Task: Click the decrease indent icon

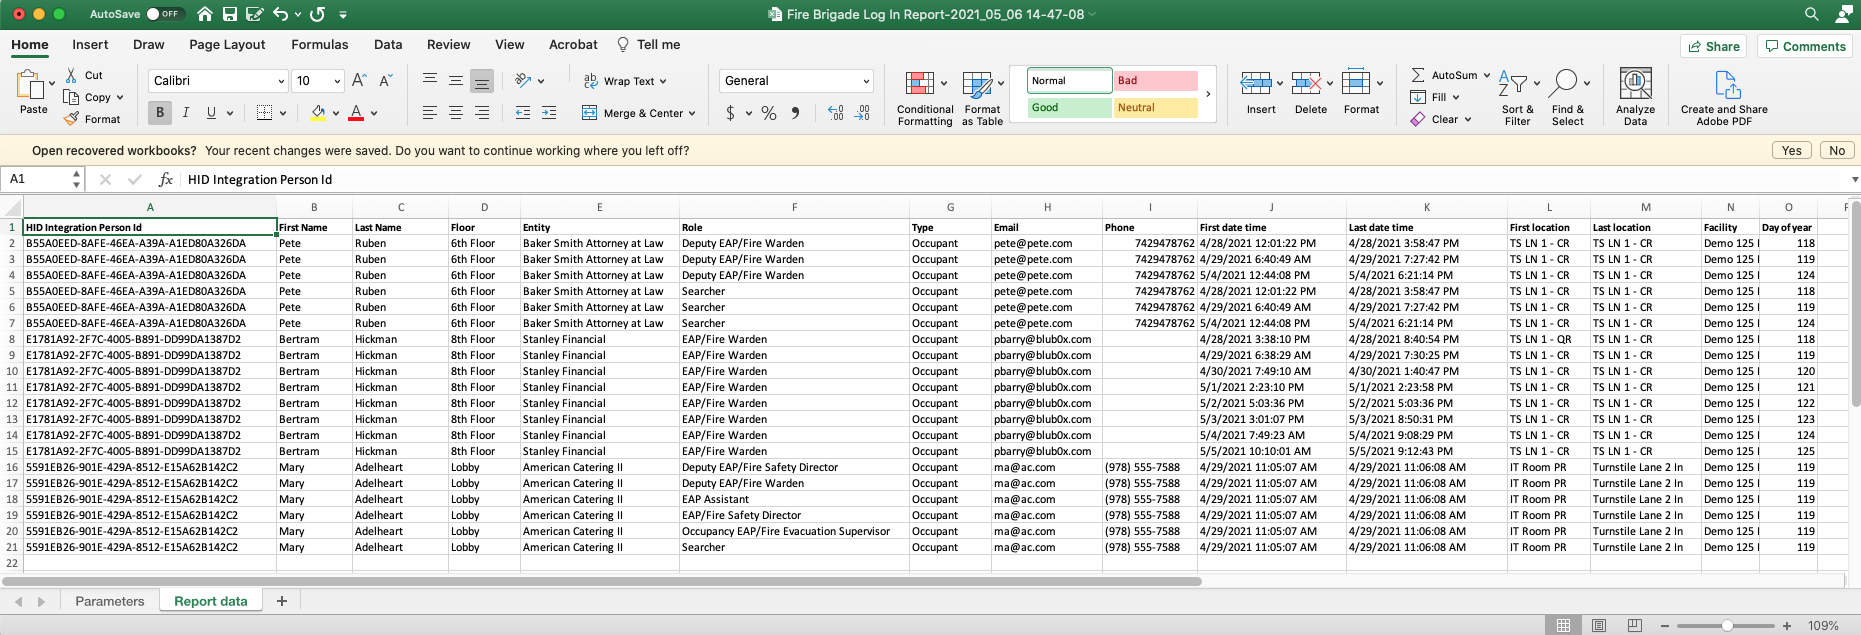Action: coord(522,113)
